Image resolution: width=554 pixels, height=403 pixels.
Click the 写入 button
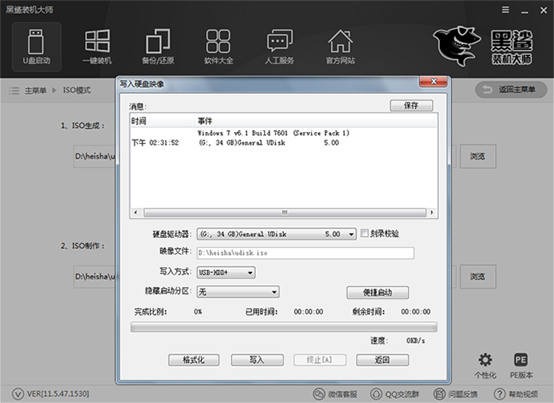click(x=257, y=360)
